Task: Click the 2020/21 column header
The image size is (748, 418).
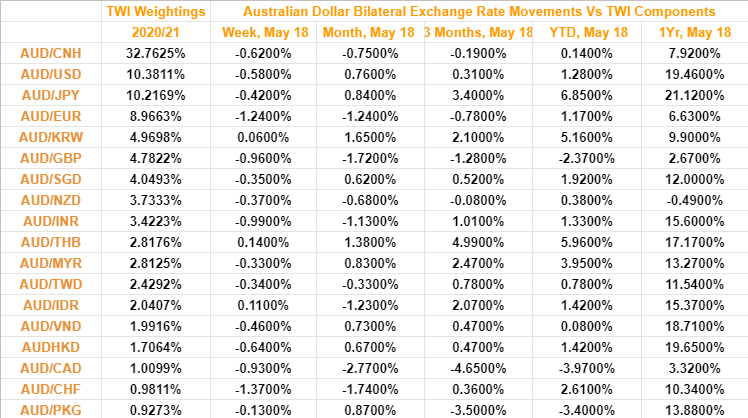Action: pyautogui.click(x=155, y=33)
